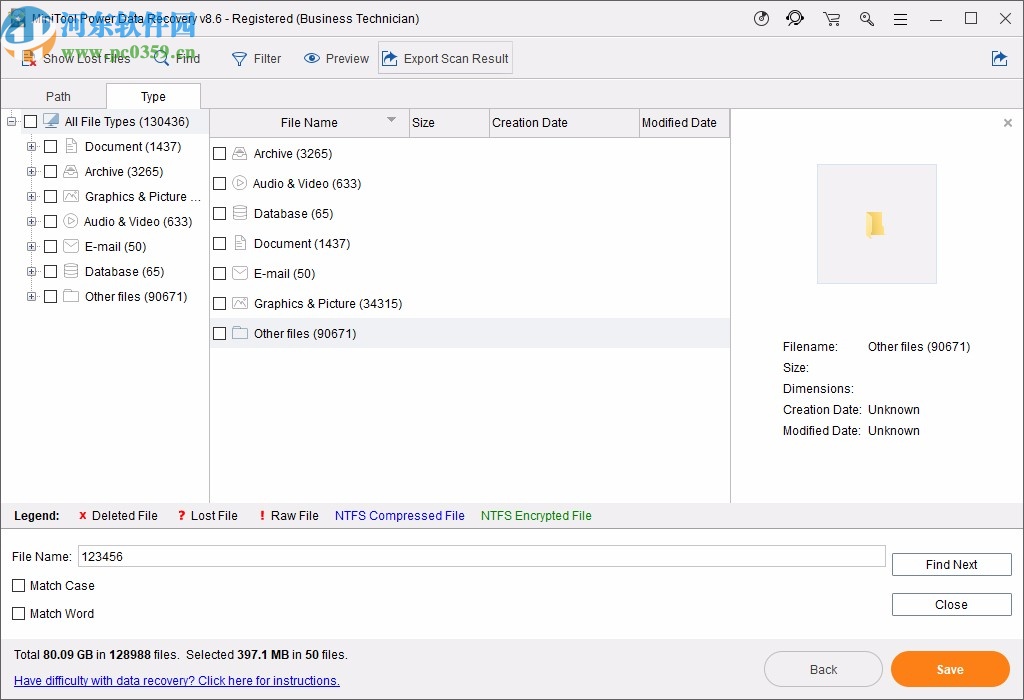Click the Export Scan Result button
This screenshot has width=1024, height=700.
[444, 58]
